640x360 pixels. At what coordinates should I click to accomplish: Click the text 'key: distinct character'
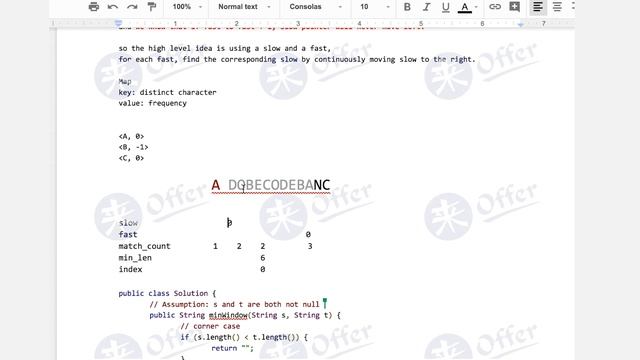coord(167,93)
